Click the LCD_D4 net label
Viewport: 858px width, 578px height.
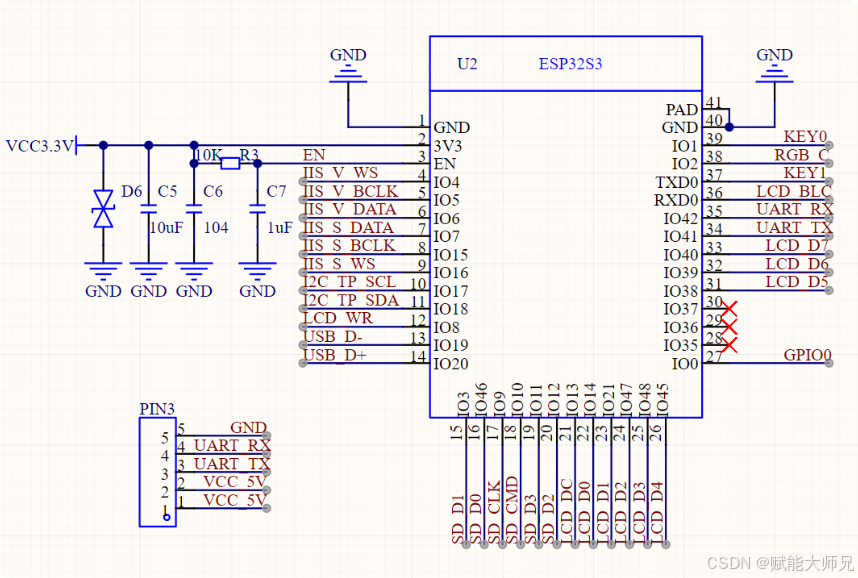657,513
